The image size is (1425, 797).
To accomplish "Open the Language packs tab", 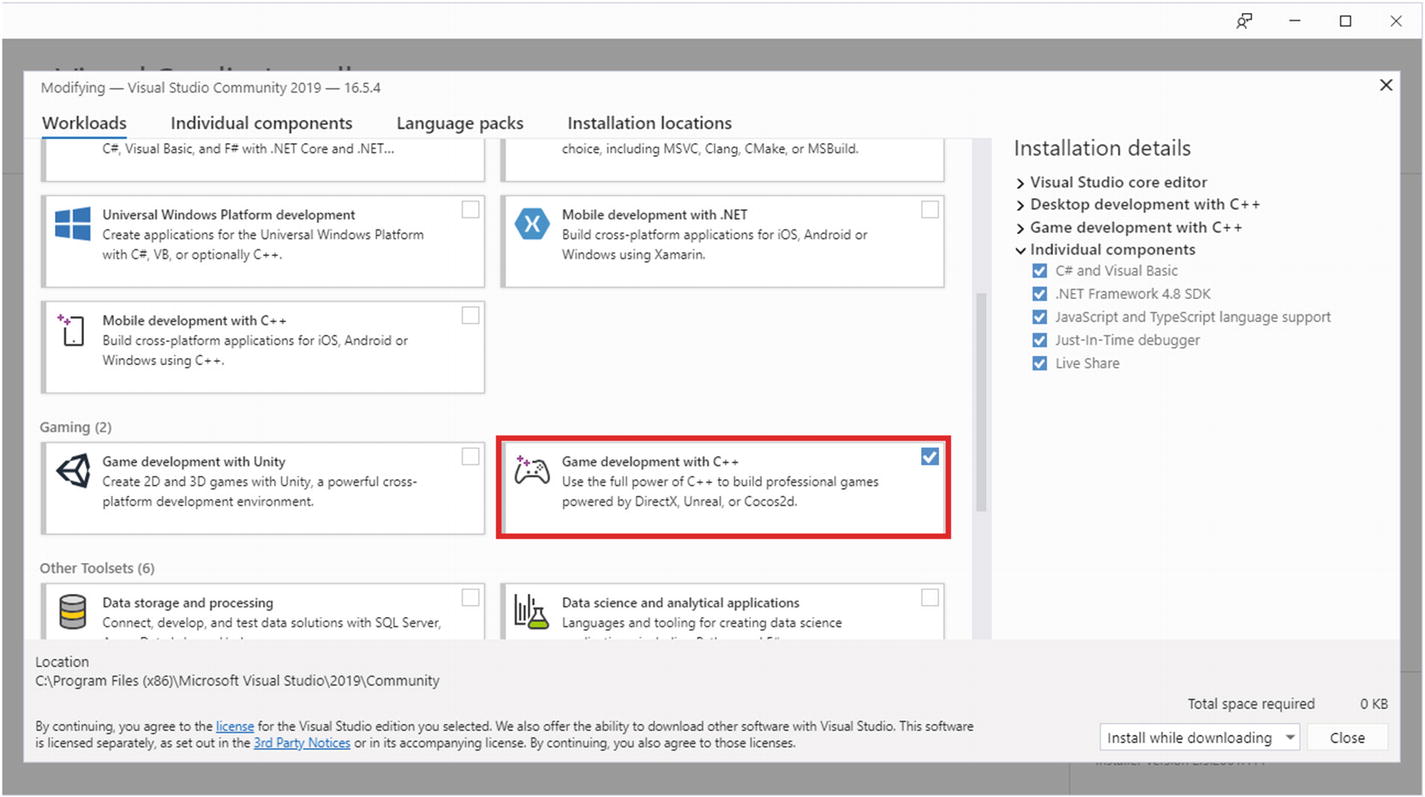I will click(460, 123).
